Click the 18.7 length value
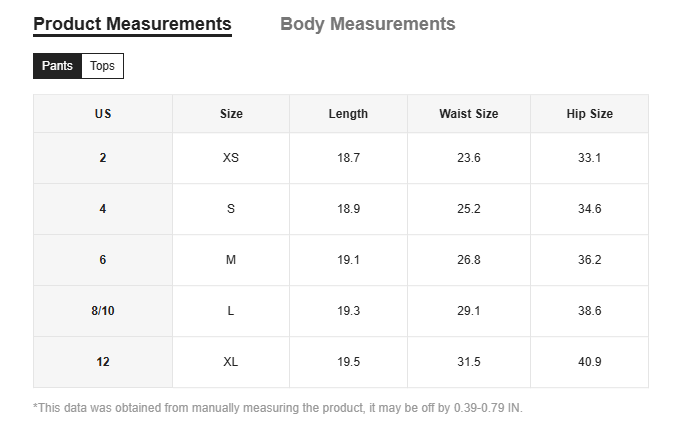Screen dimensions: 683x441 [x=348, y=158]
